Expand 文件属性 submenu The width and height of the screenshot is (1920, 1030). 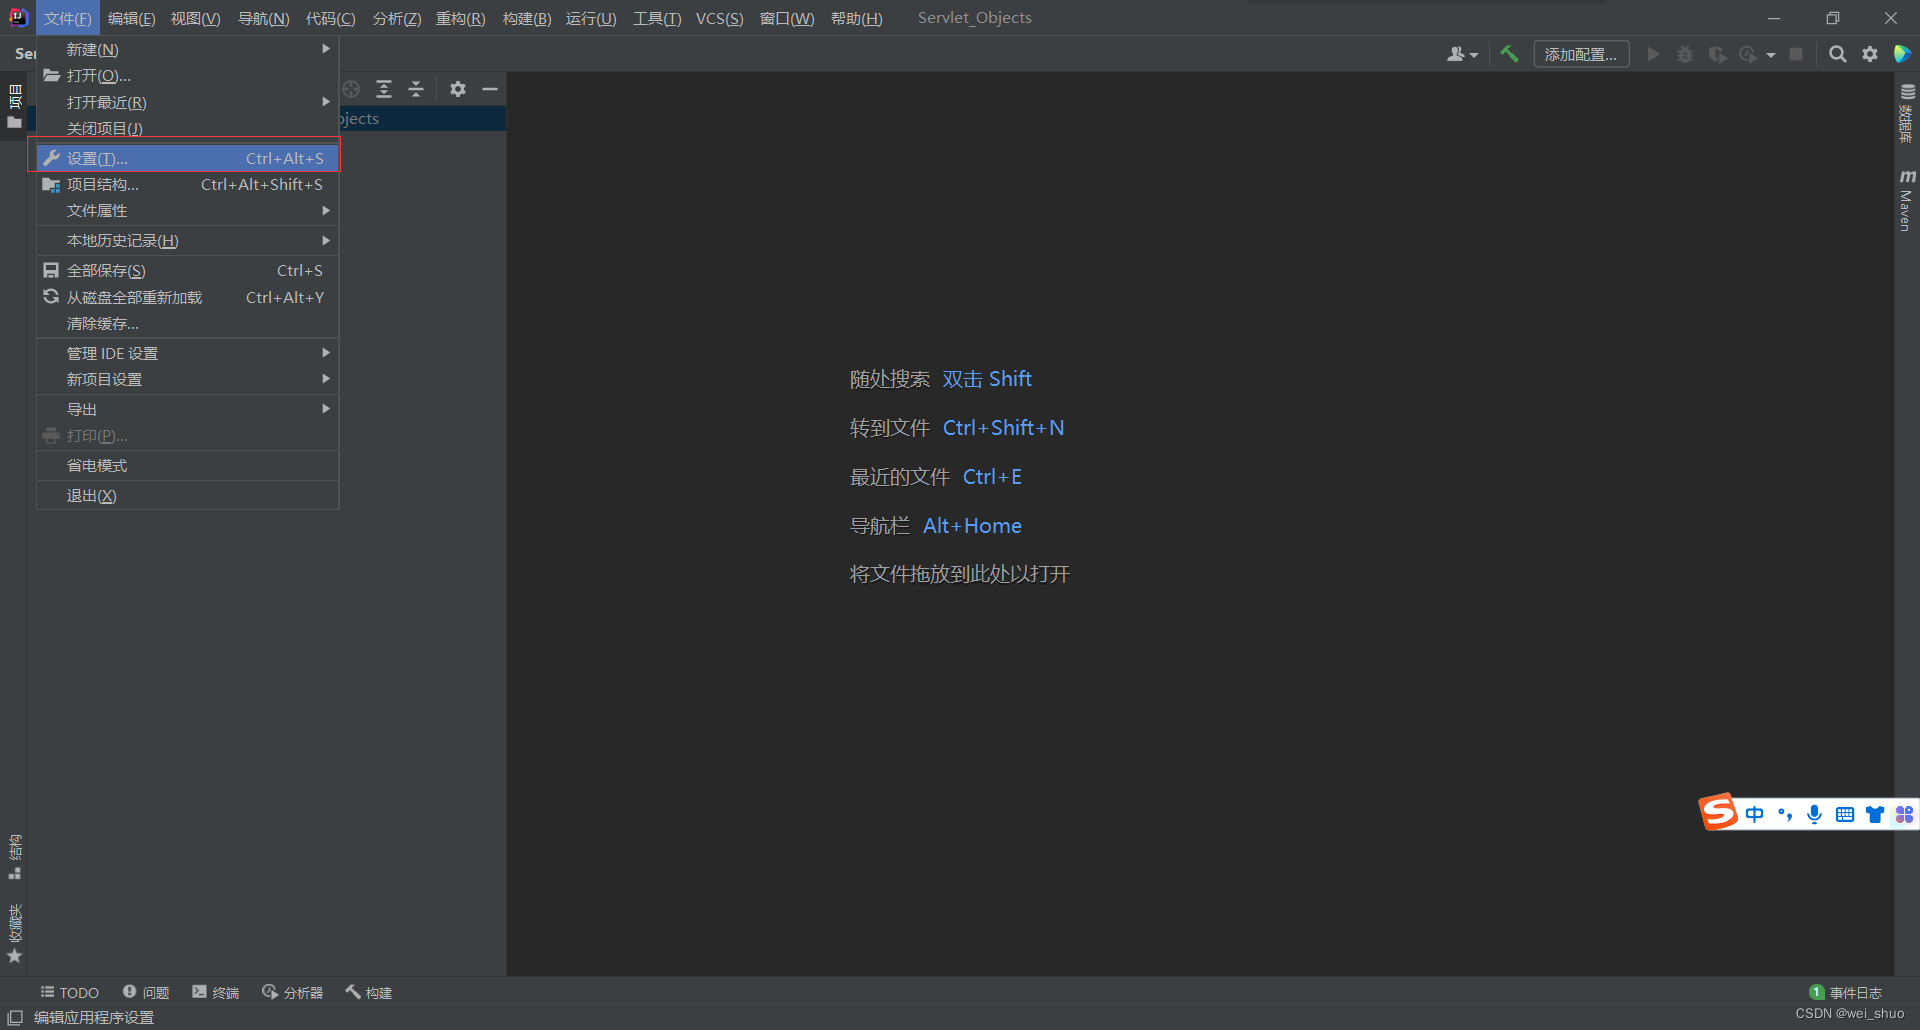[x=188, y=210]
